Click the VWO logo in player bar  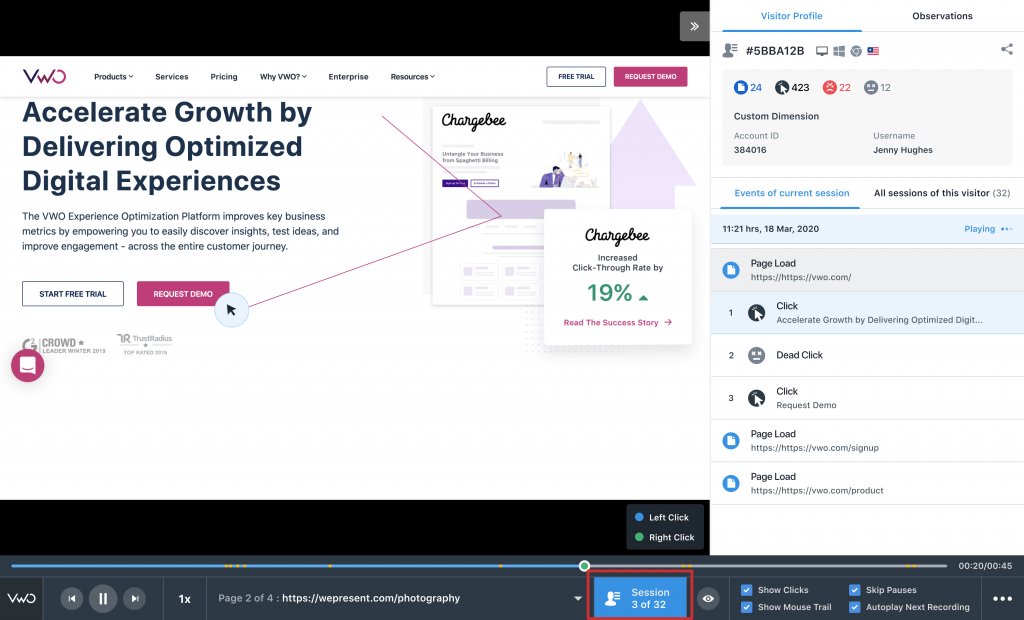point(22,598)
